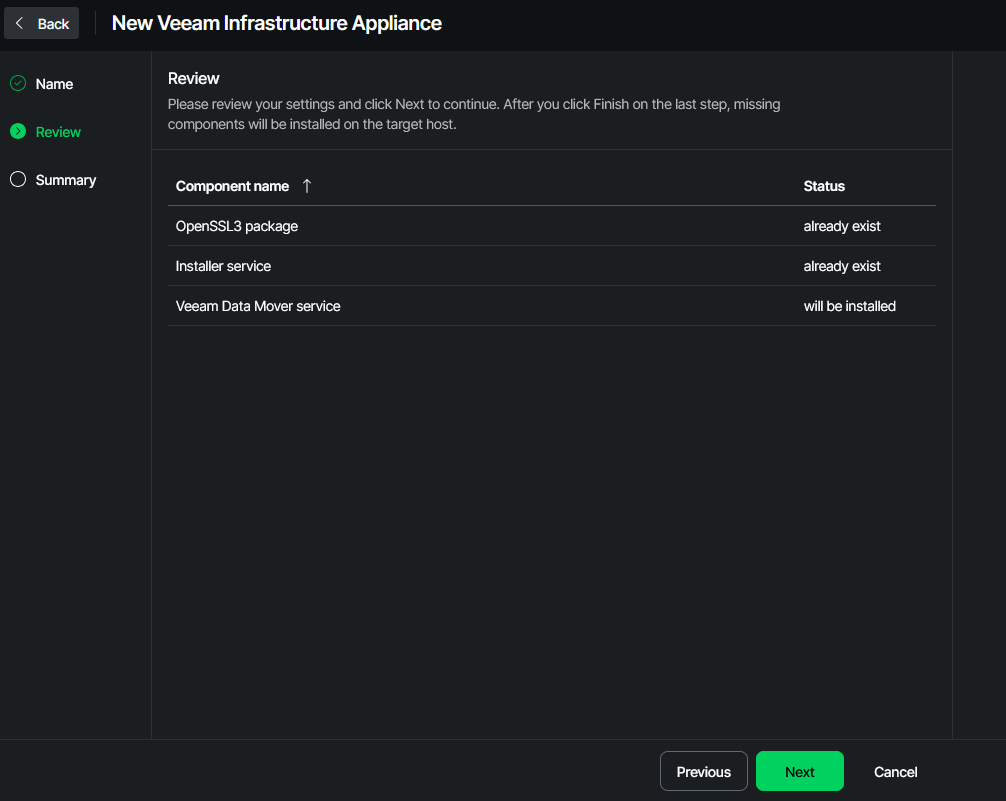The height and width of the screenshot is (801, 1006).
Task: Click the green checkmark icon beside Name
Action: point(18,84)
